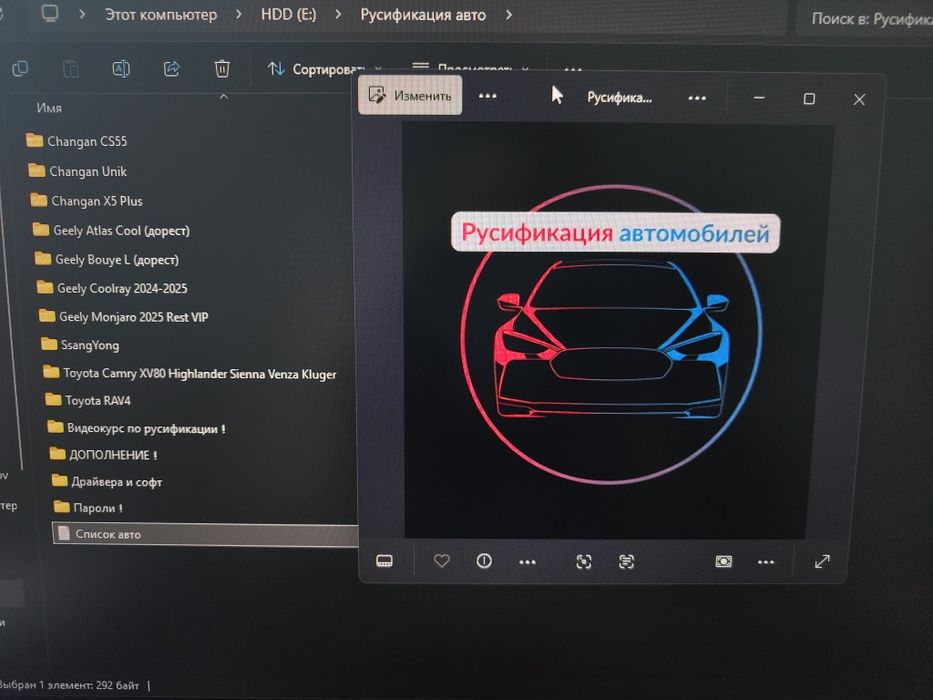Click the Русификация авто breadcrumb

click(423, 15)
